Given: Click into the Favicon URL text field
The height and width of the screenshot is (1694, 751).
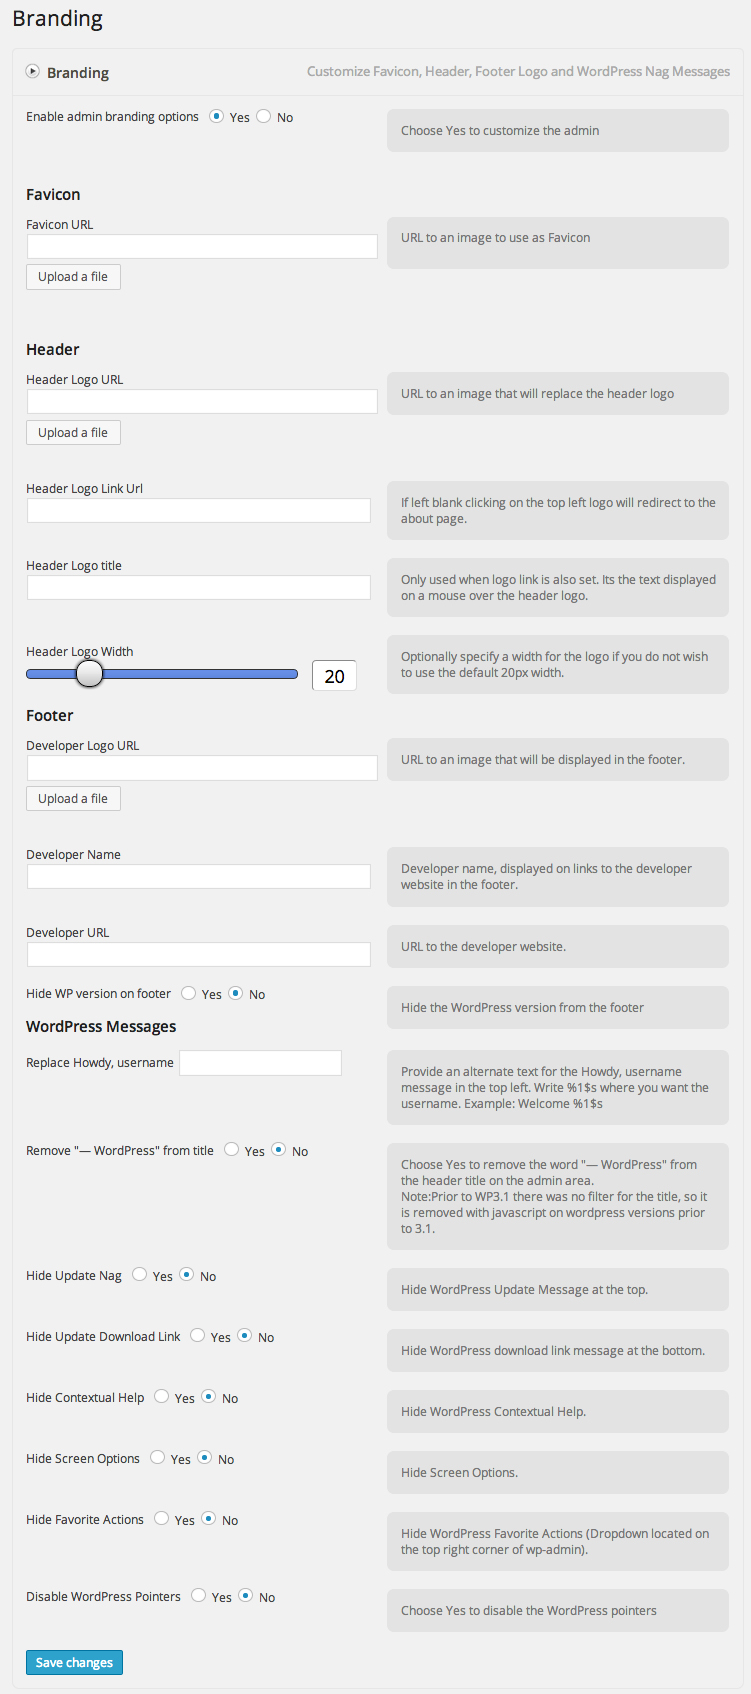Looking at the screenshot, I should pyautogui.click(x=202, y=247).
